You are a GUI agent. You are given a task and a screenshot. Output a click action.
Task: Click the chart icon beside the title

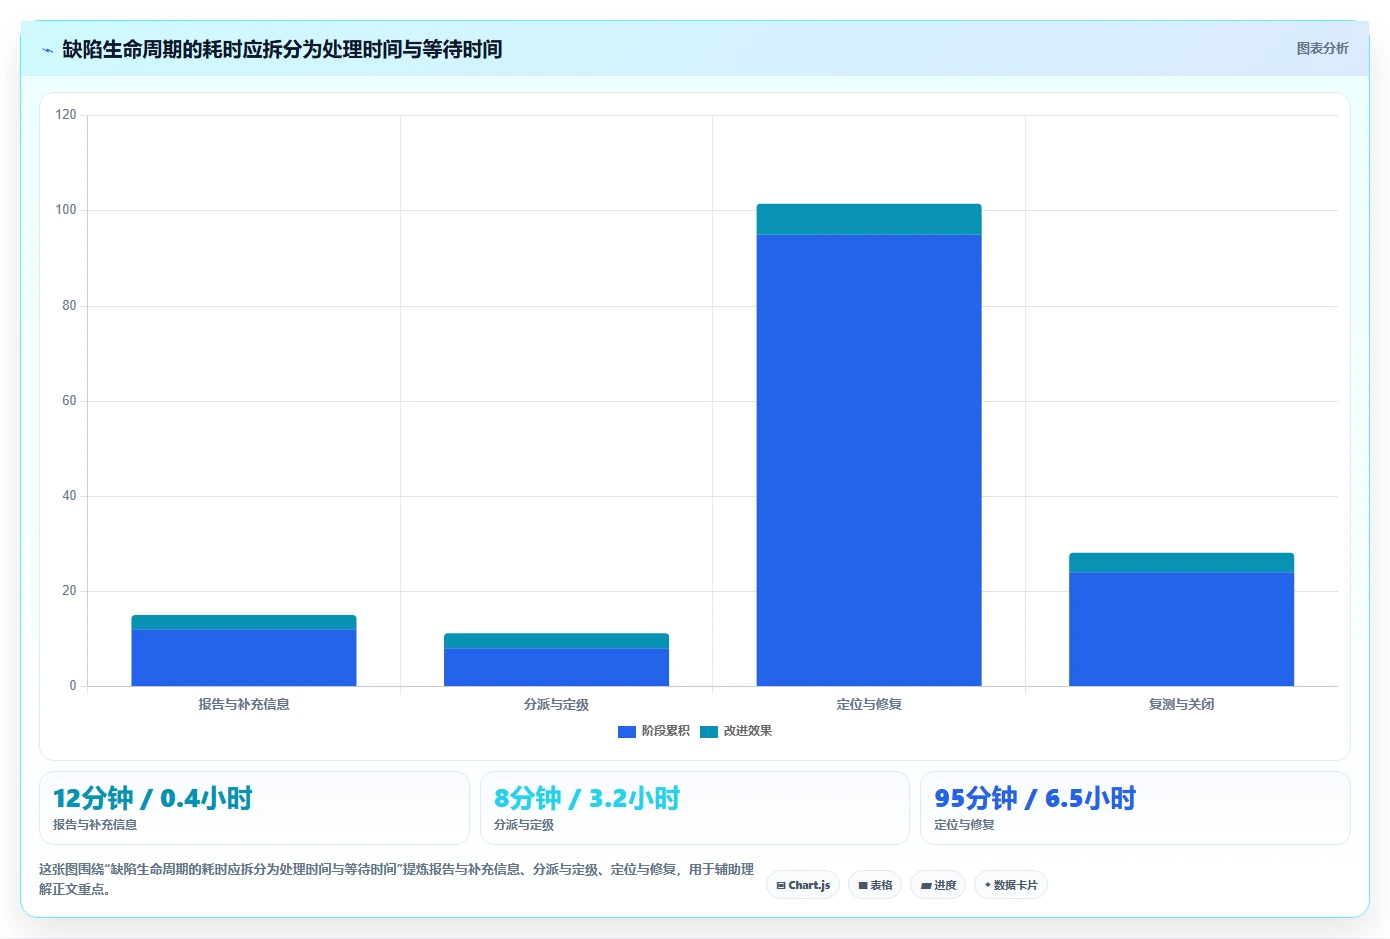(x=47, y=50)
